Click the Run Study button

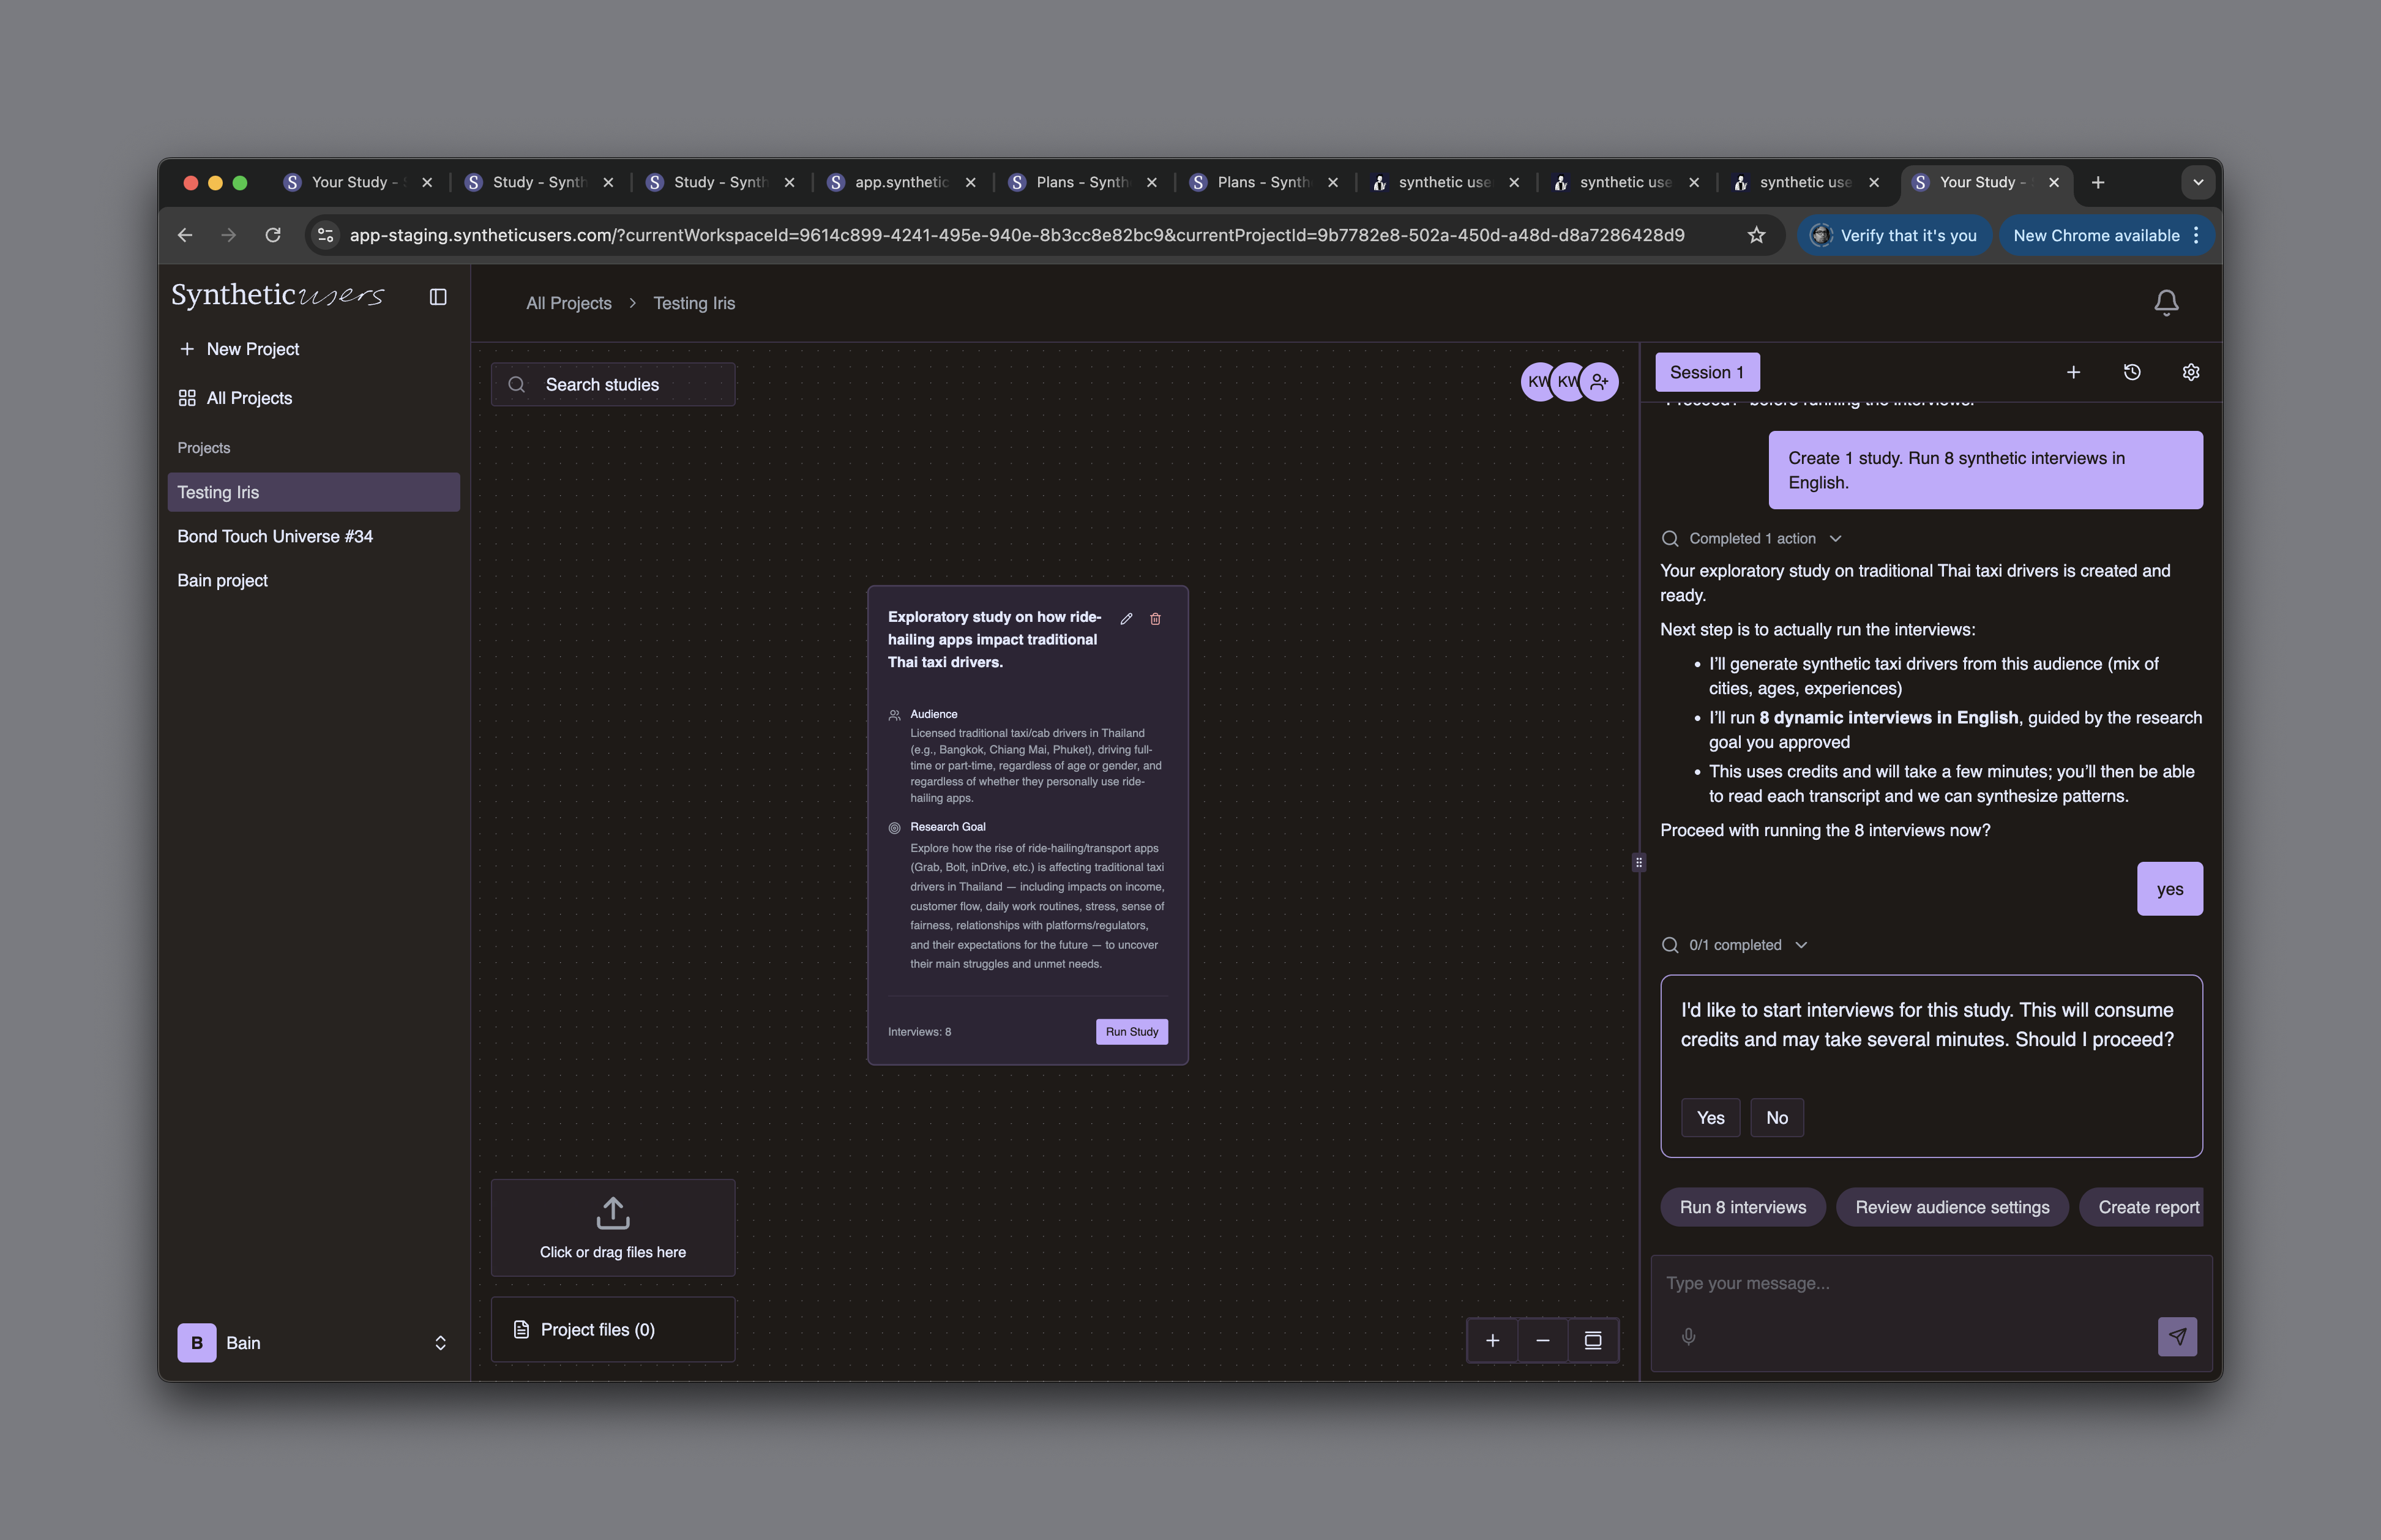[x=1131, y=1031]
